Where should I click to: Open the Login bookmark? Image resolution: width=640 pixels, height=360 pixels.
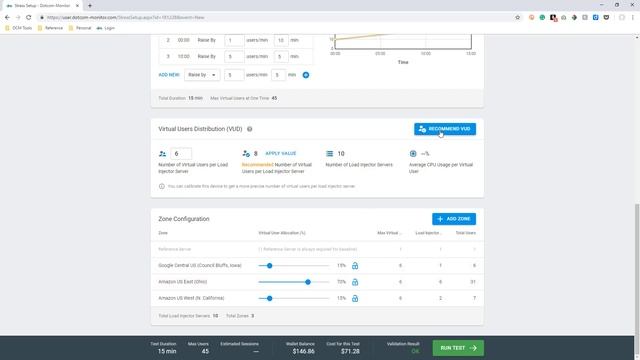106,28
